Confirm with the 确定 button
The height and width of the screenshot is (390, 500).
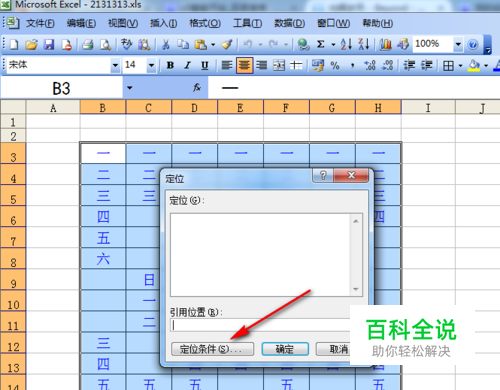coord(285,349)
